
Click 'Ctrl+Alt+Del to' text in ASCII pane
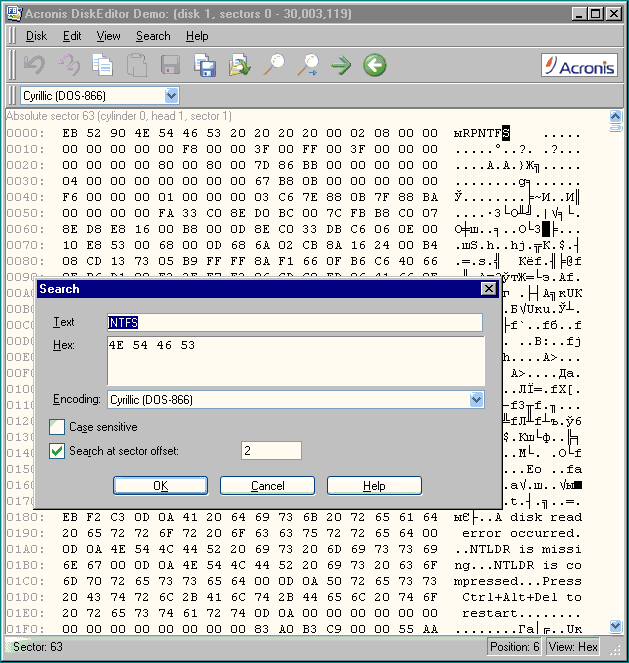(x=522, y=597)
